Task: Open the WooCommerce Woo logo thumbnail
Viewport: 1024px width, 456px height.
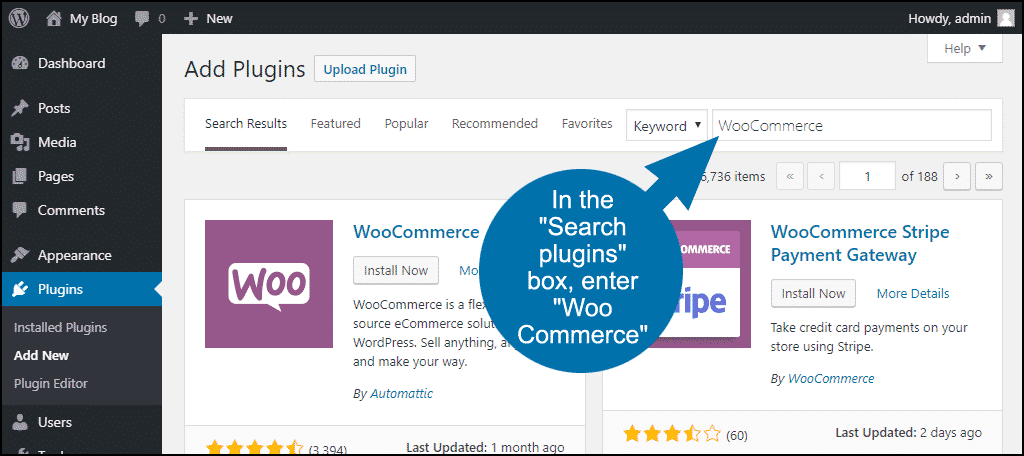Action: tap(269, 284)
